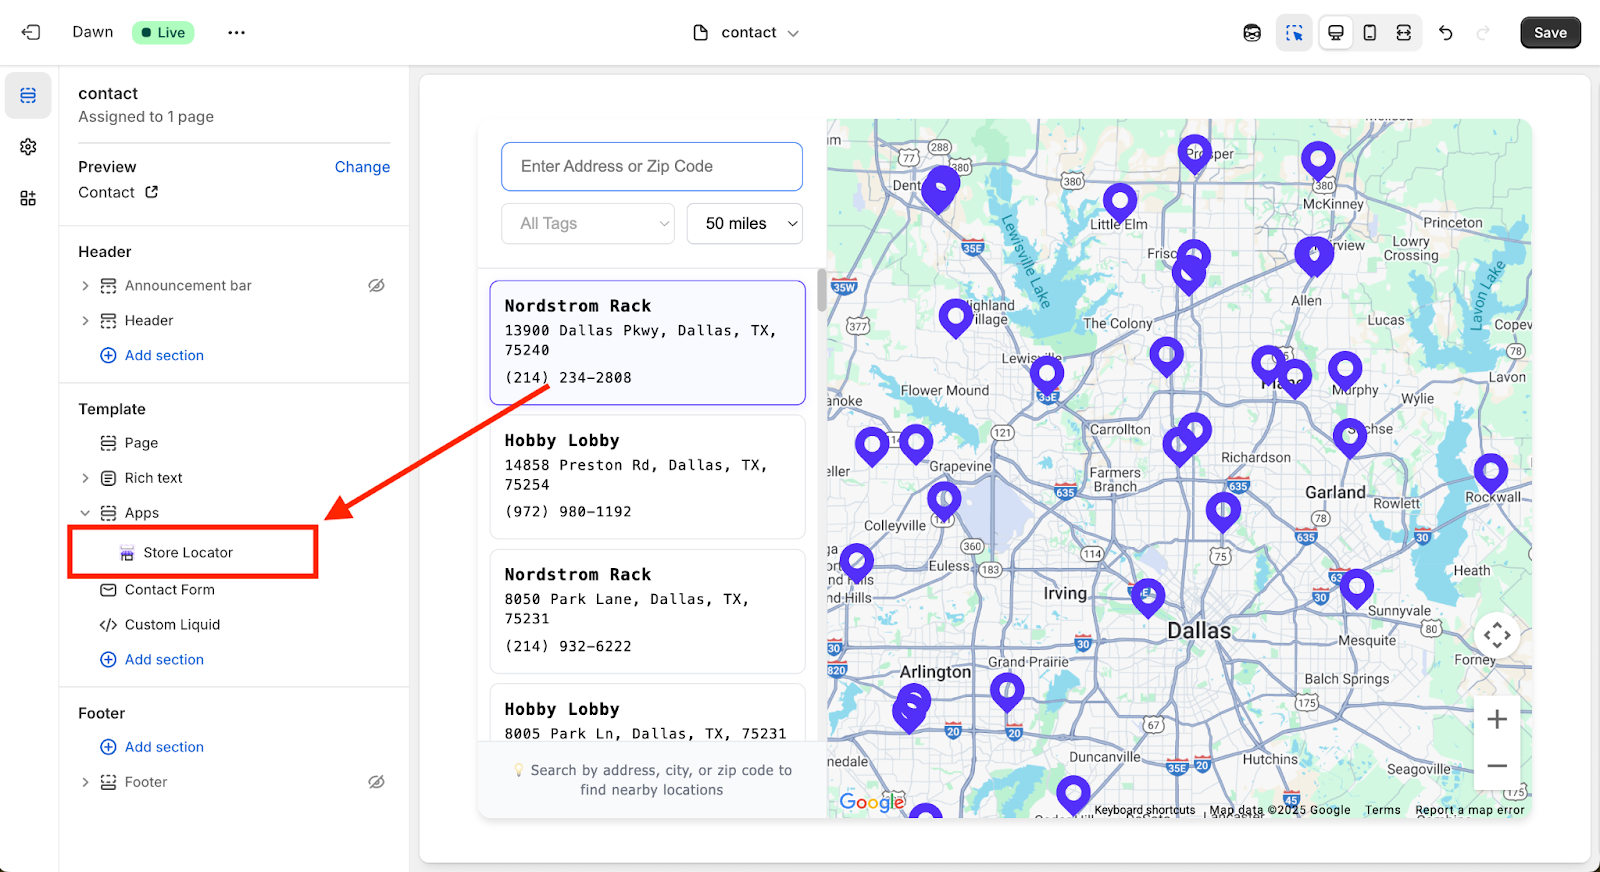Click Report a map error link
Screen dimensions: 1600x872
point(1469,810)
